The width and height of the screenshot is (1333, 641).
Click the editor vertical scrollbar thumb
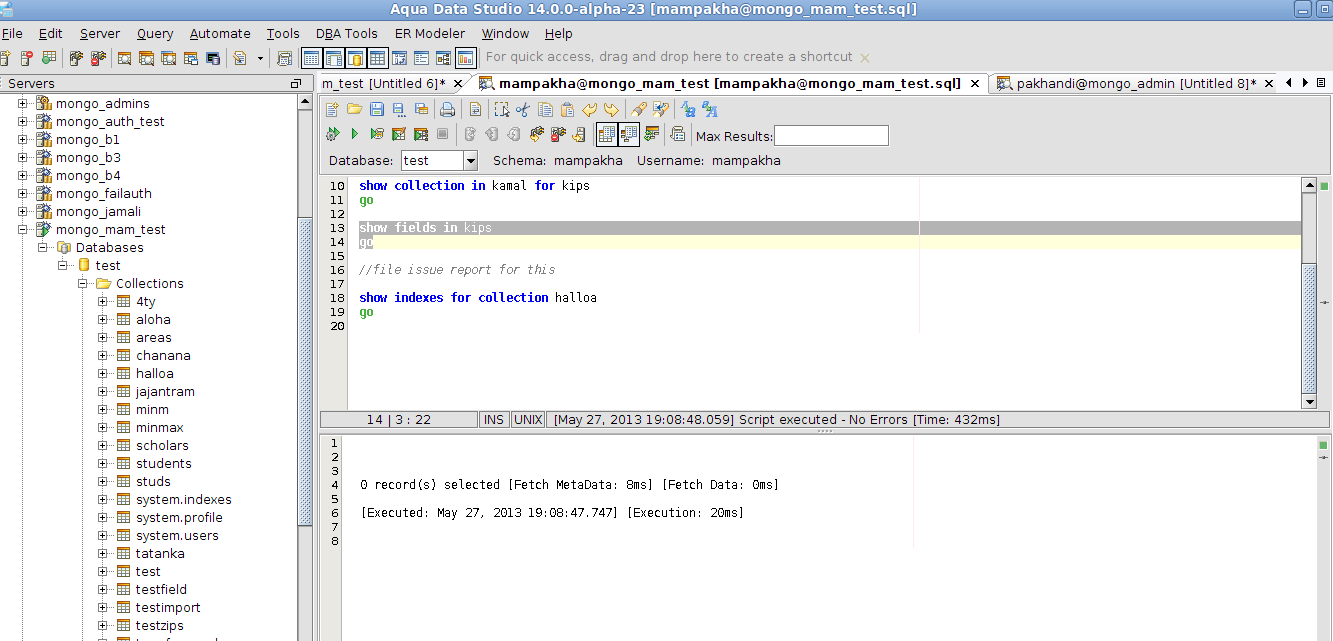(1309, 328)
